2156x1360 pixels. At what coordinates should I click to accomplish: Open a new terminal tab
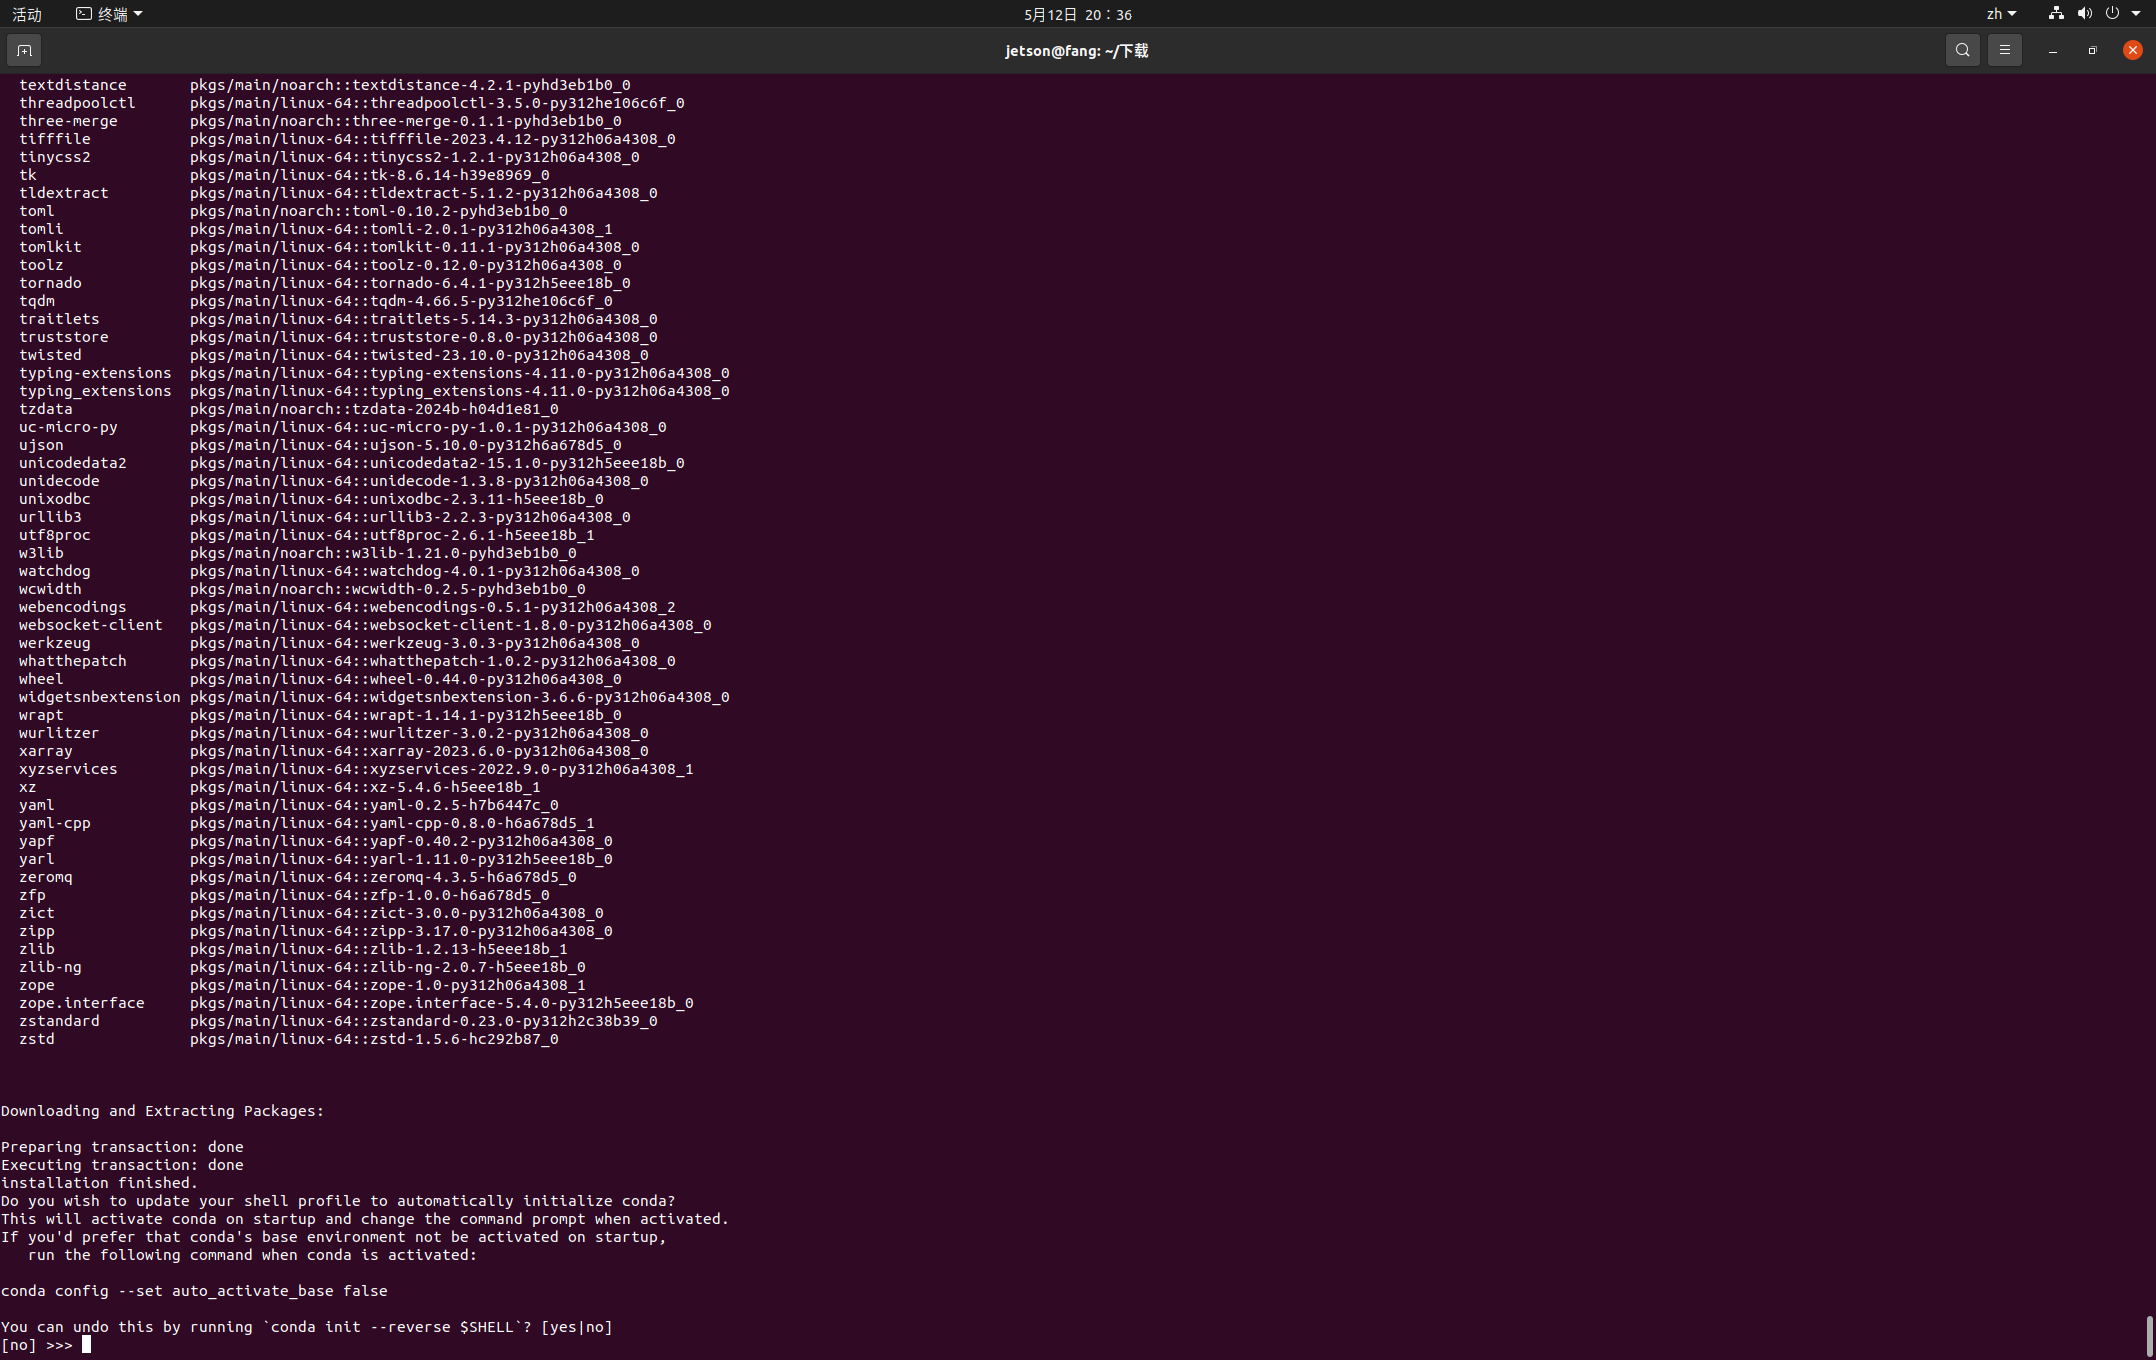(x=24, y=50)
